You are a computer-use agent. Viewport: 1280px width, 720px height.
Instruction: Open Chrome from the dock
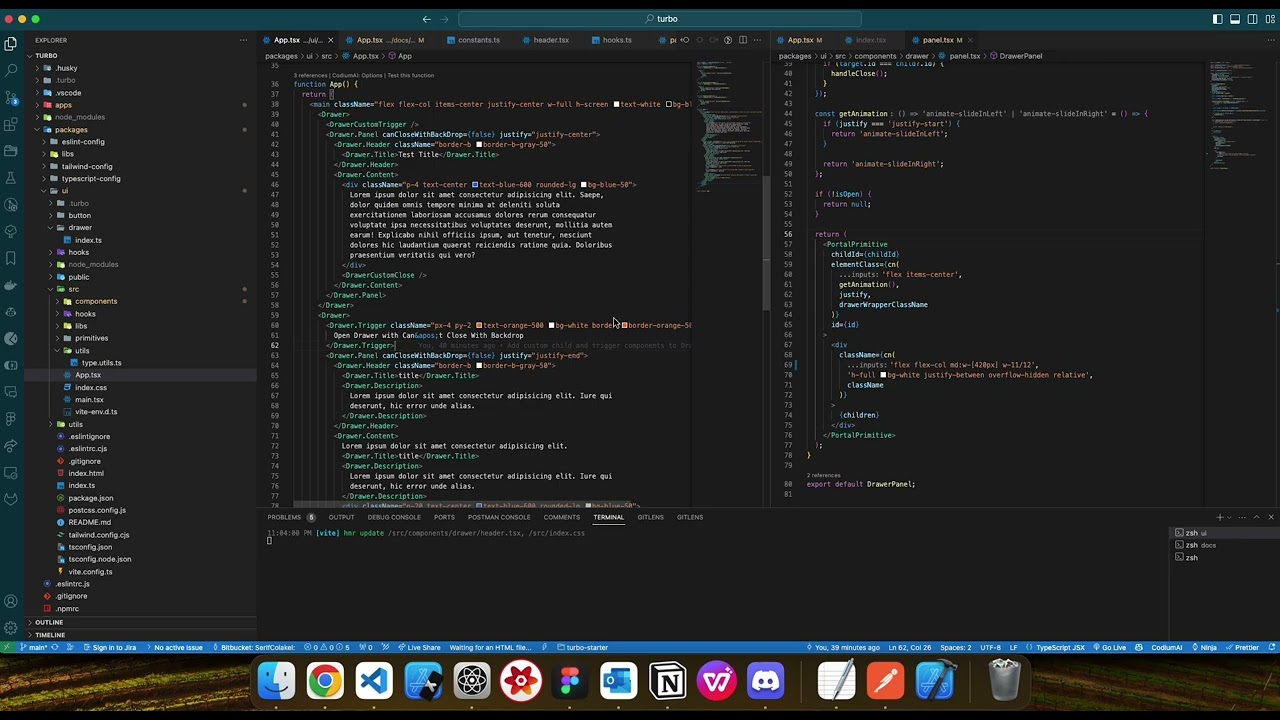pyautogui.click(x=325, y=682)
